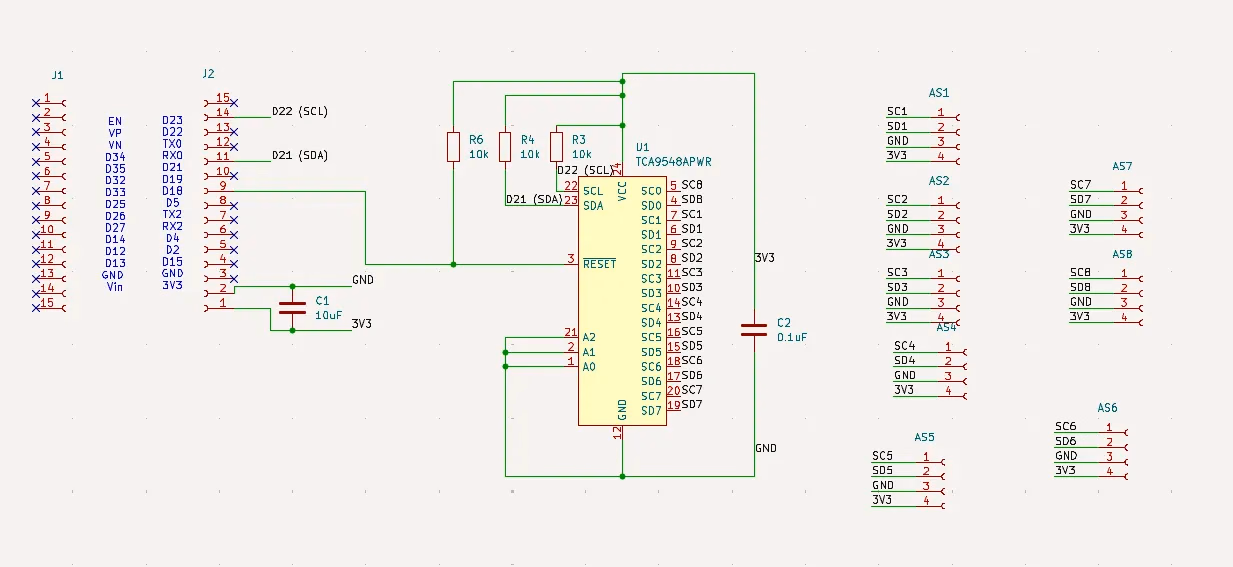Select the AS6 connector reference
Viewport: 1233px width, 567px height.
(x=1107, y=408)
